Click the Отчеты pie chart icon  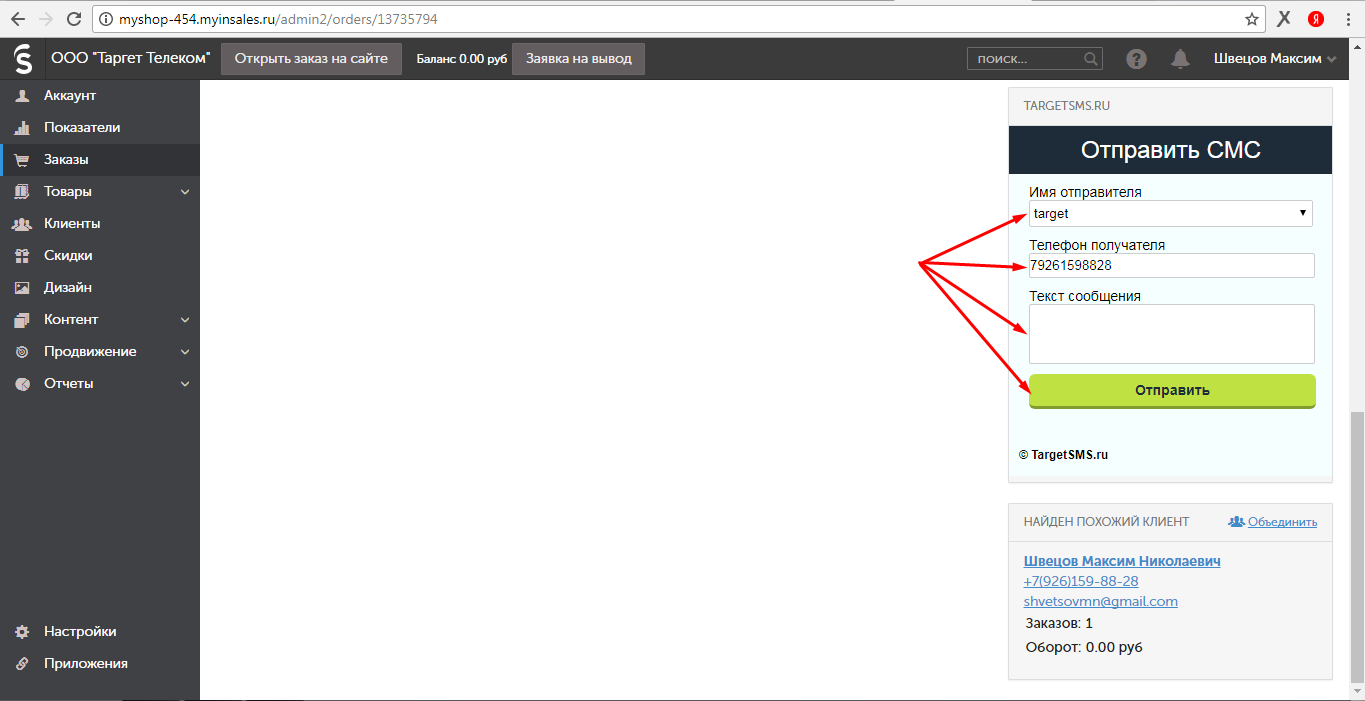click(22, 384)
